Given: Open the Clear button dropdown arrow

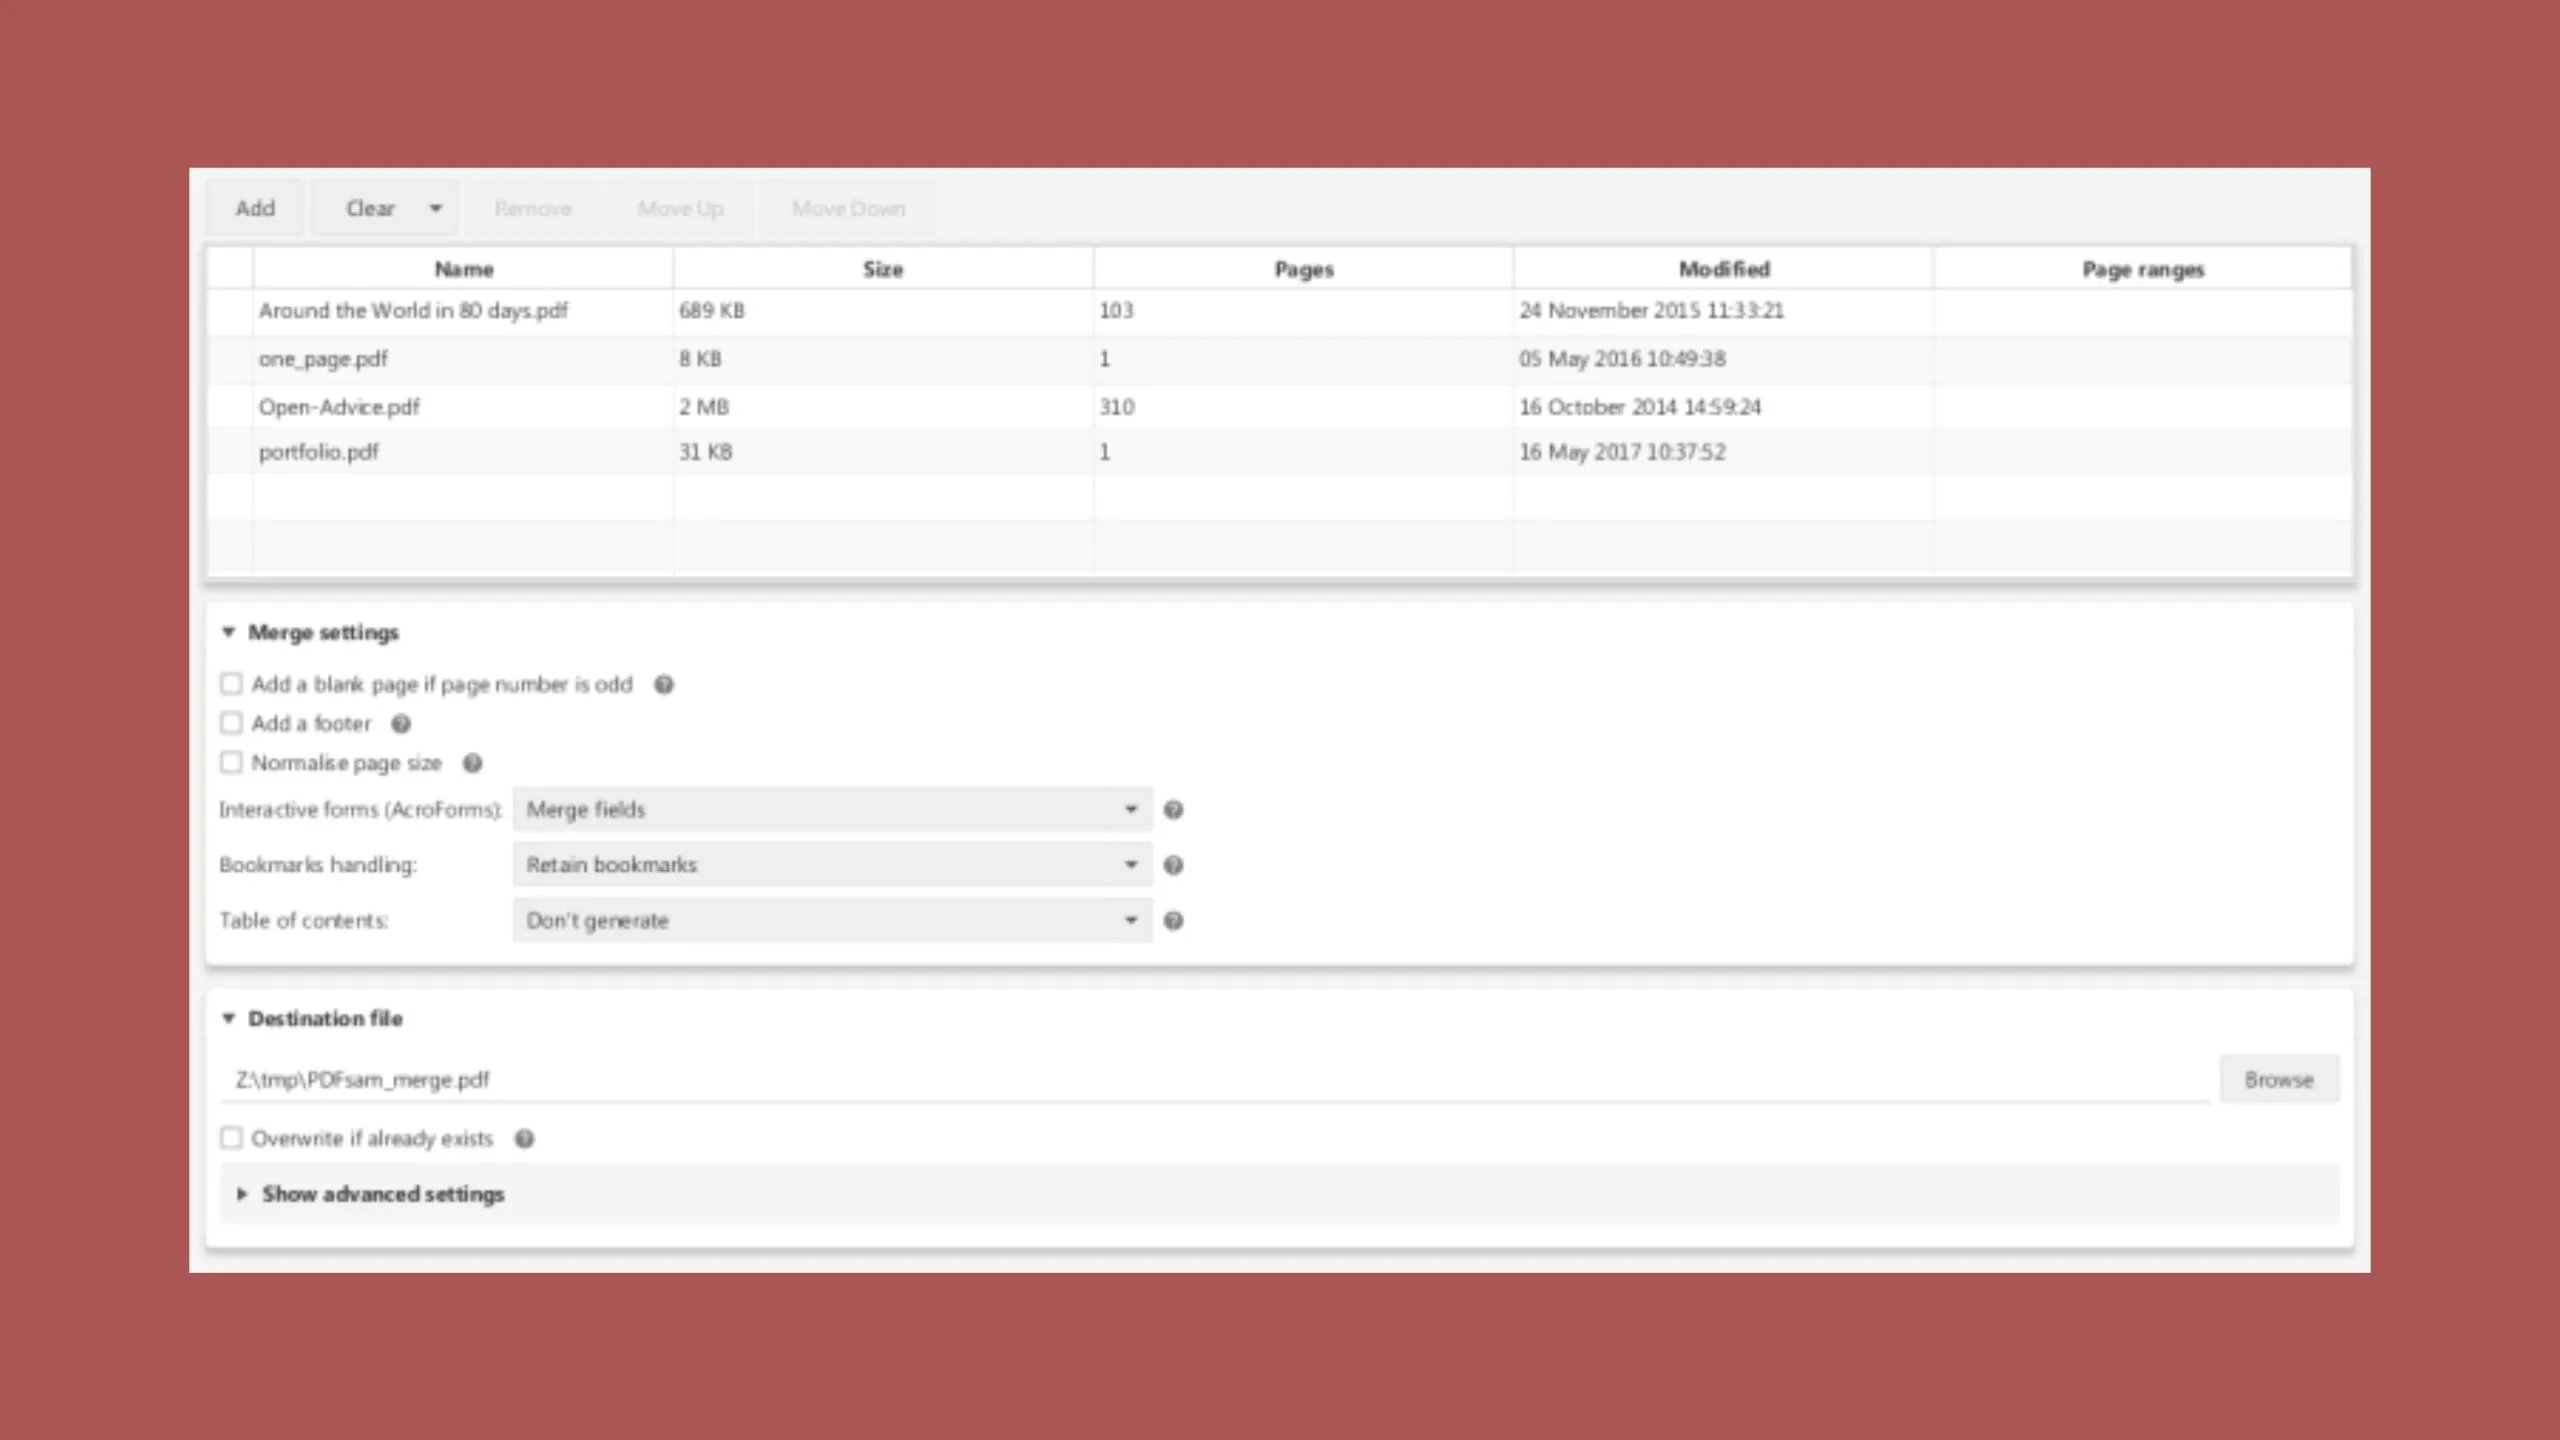Looking at the screenshot, I should click(x=436, y=209).
